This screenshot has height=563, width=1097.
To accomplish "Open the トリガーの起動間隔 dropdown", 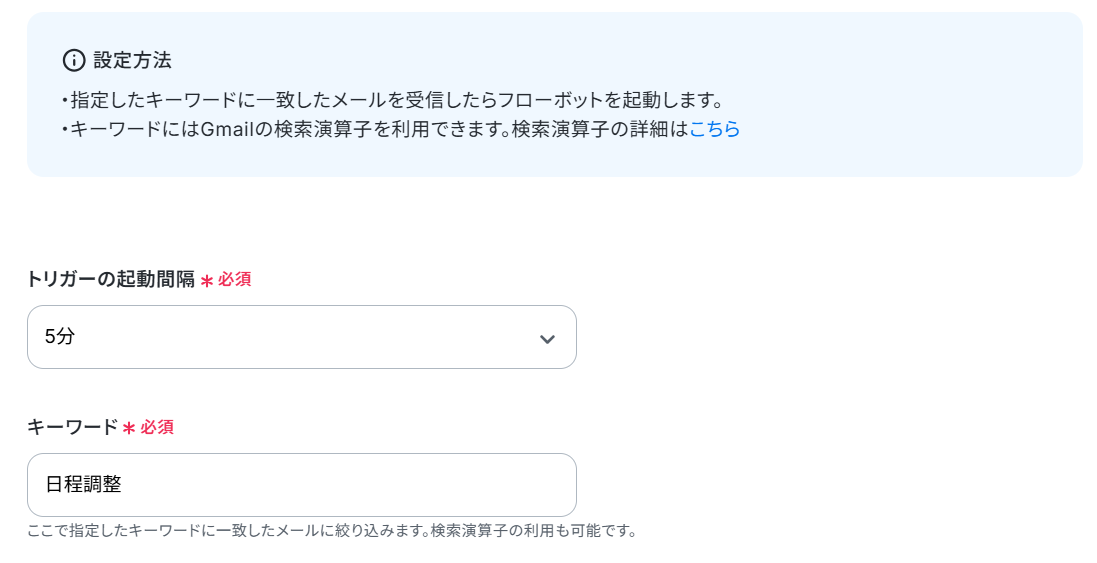I will tap(301, 337).
